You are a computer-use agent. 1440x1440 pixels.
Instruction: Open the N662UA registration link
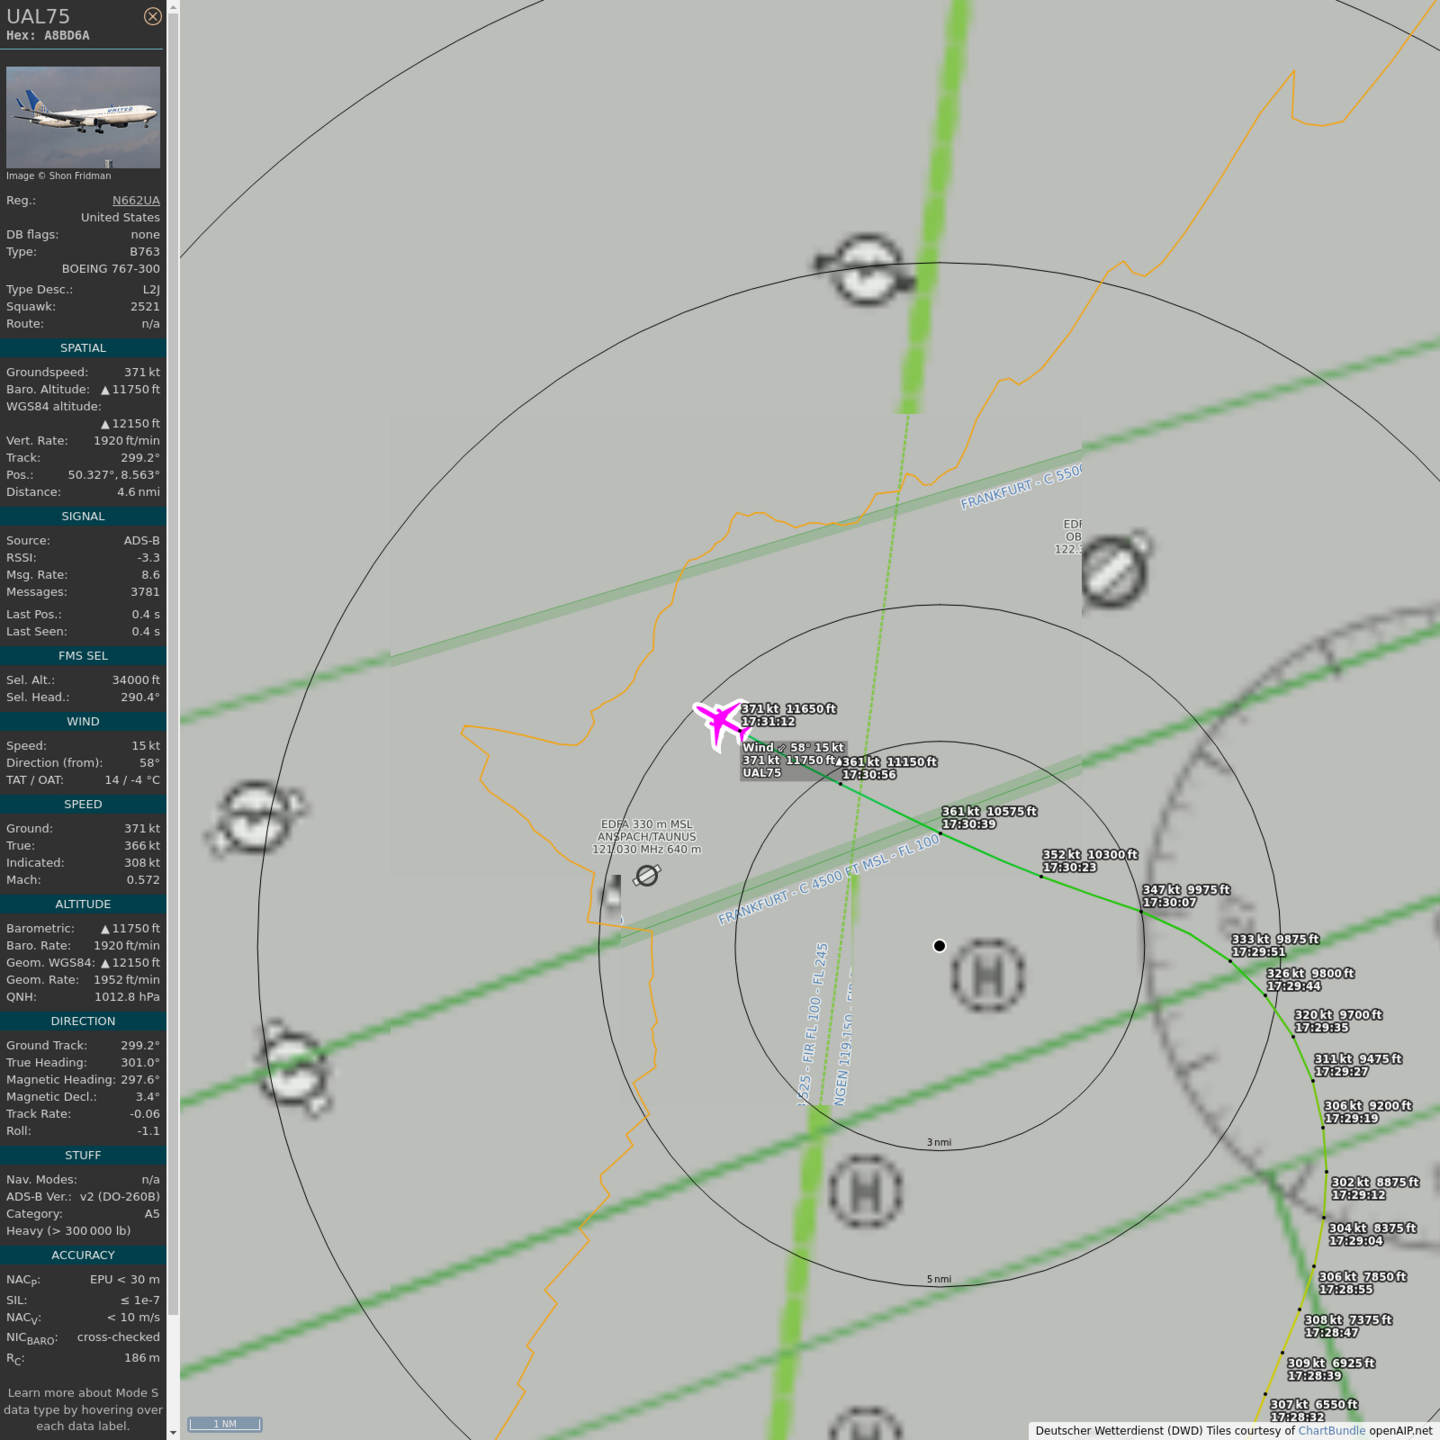point(135,201)
